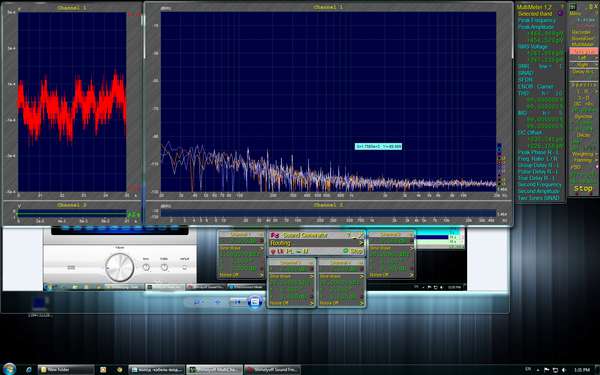The image size is (600, 375).
Task: Toggle SFDR measurement in MultiMeter
Action: click(525, 80)
